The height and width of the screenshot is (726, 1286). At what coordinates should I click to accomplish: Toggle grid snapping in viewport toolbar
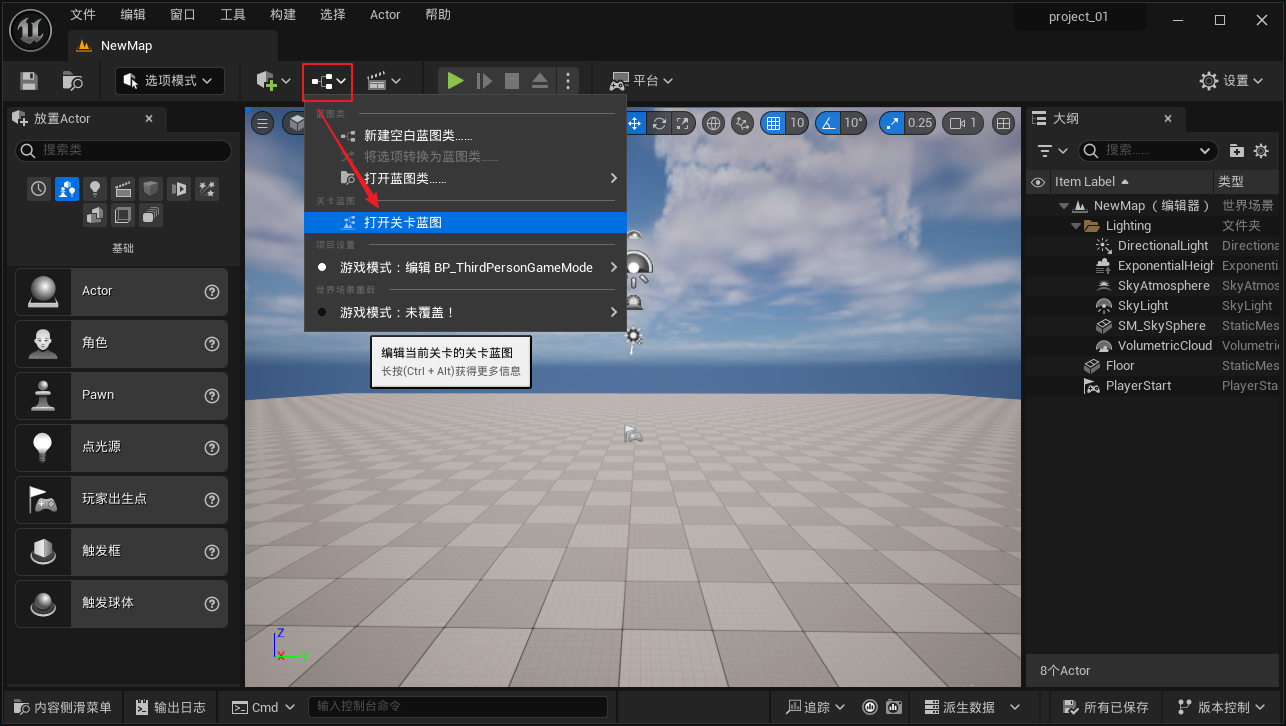773,123
